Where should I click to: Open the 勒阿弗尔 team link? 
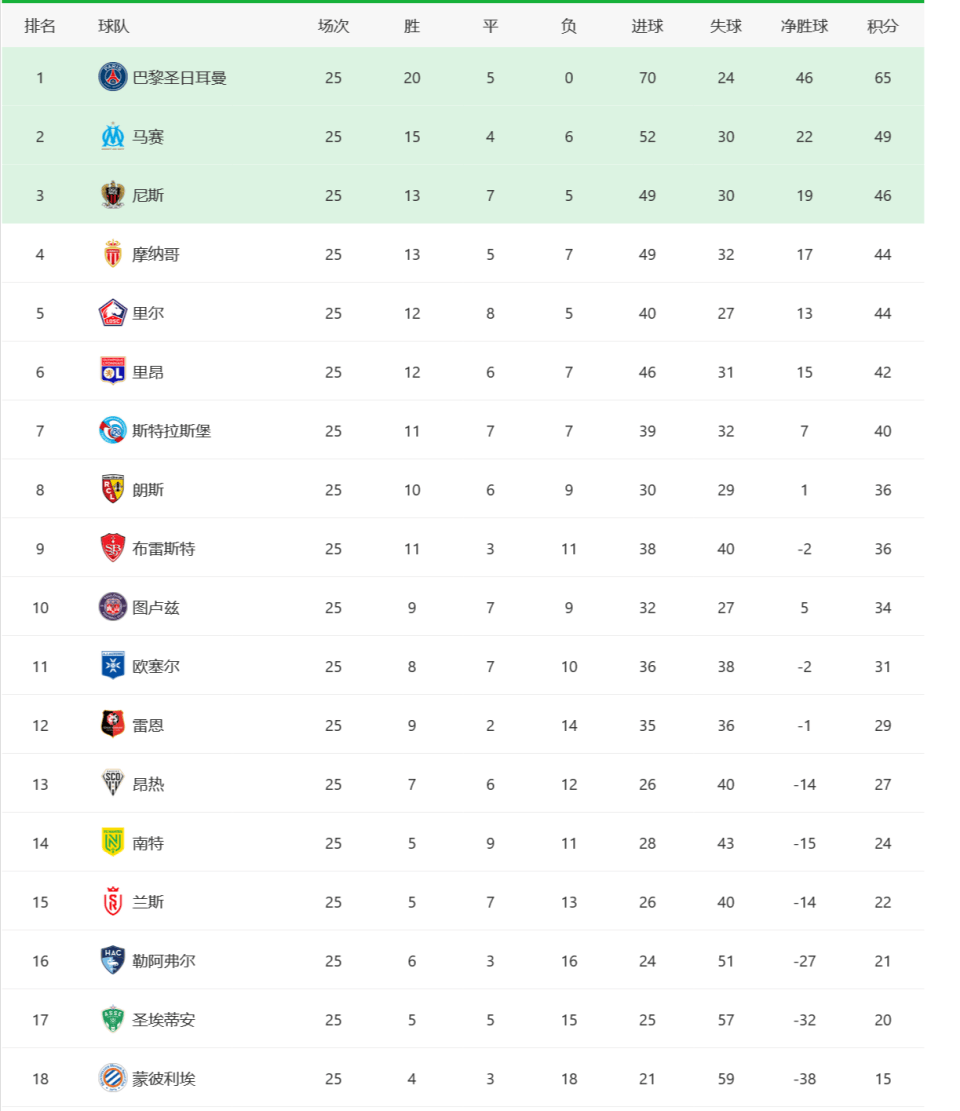pos(164,961)
